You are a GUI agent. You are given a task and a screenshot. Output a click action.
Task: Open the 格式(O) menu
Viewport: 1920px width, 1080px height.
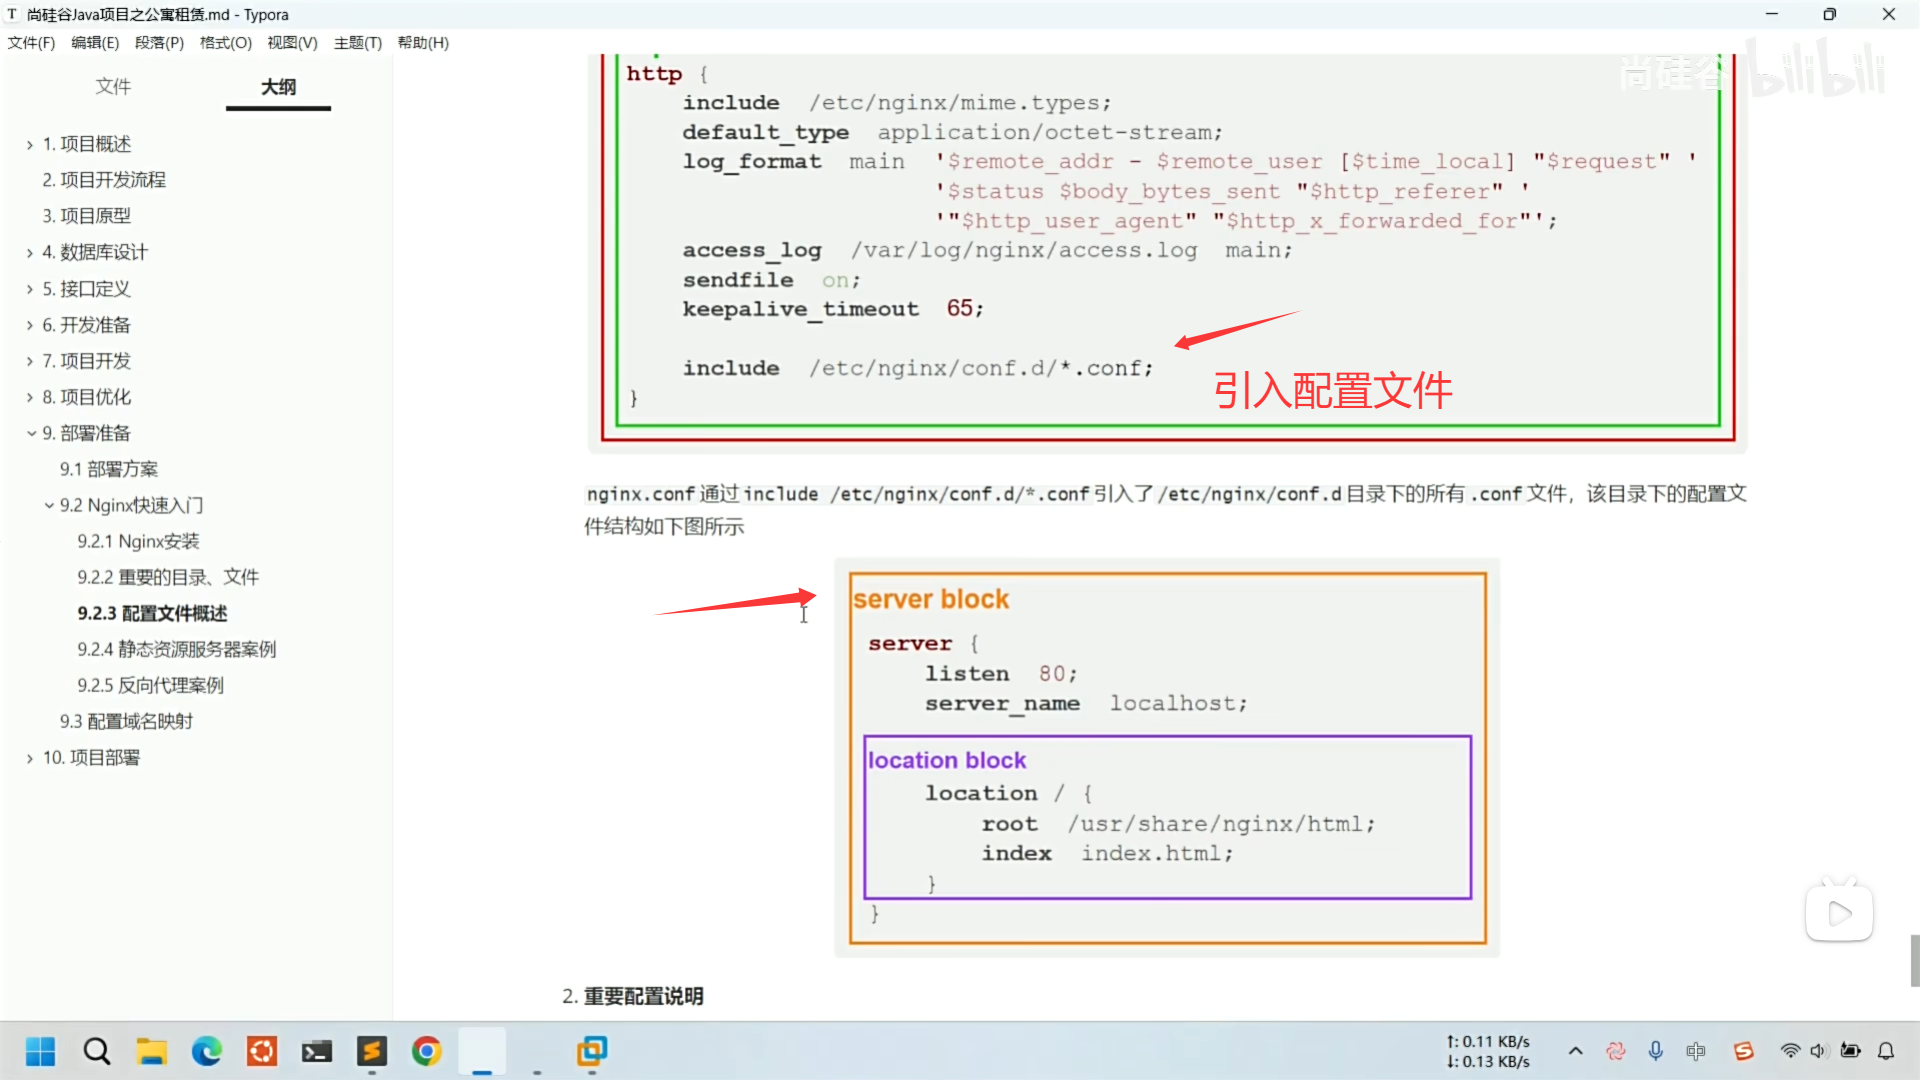coord(225,42)
